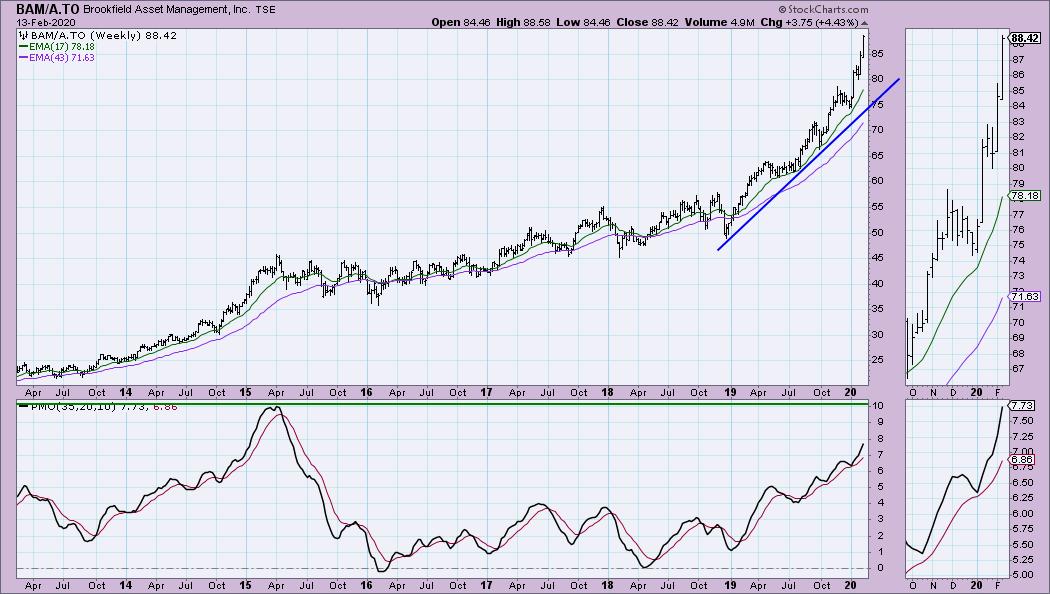Screen dimensions: 1050x594
Task: Click the D month label under the zoom price panel
Action: [954, 392]
